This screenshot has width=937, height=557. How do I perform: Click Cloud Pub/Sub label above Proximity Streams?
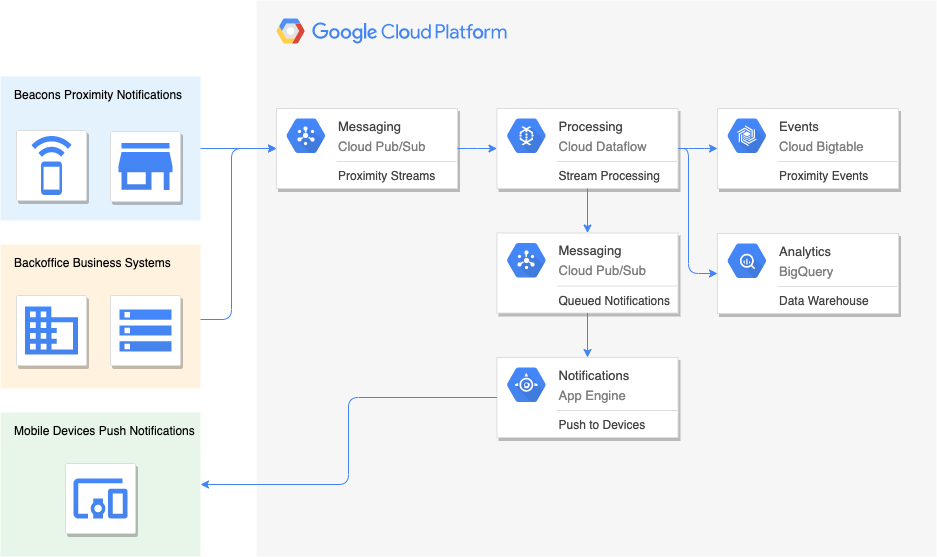tap(381, 146)
